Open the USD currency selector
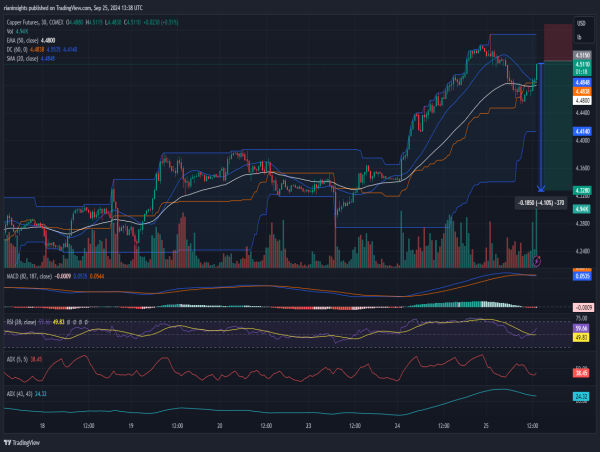This screenshot has height=452, width=600. (x=581, y=23)
